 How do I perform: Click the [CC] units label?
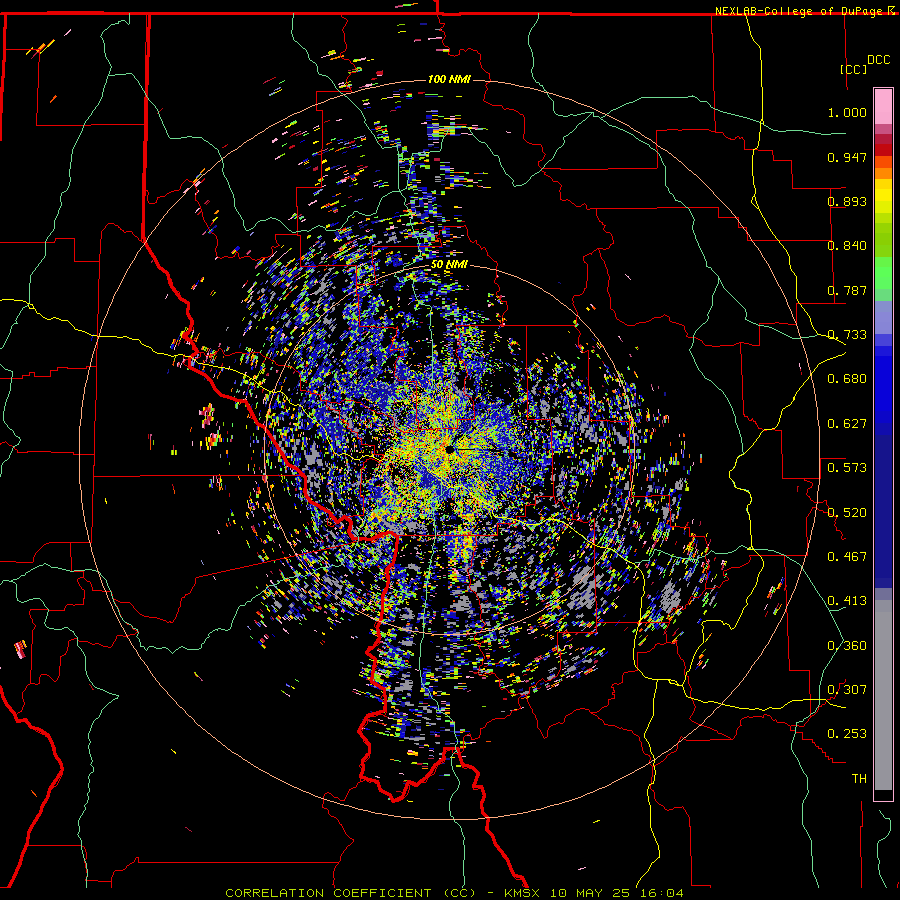tap(853, 69)
